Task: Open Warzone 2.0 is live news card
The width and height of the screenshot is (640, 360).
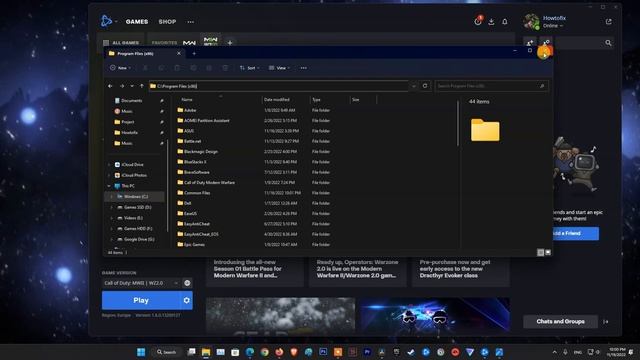Action: tap(358, 272)
